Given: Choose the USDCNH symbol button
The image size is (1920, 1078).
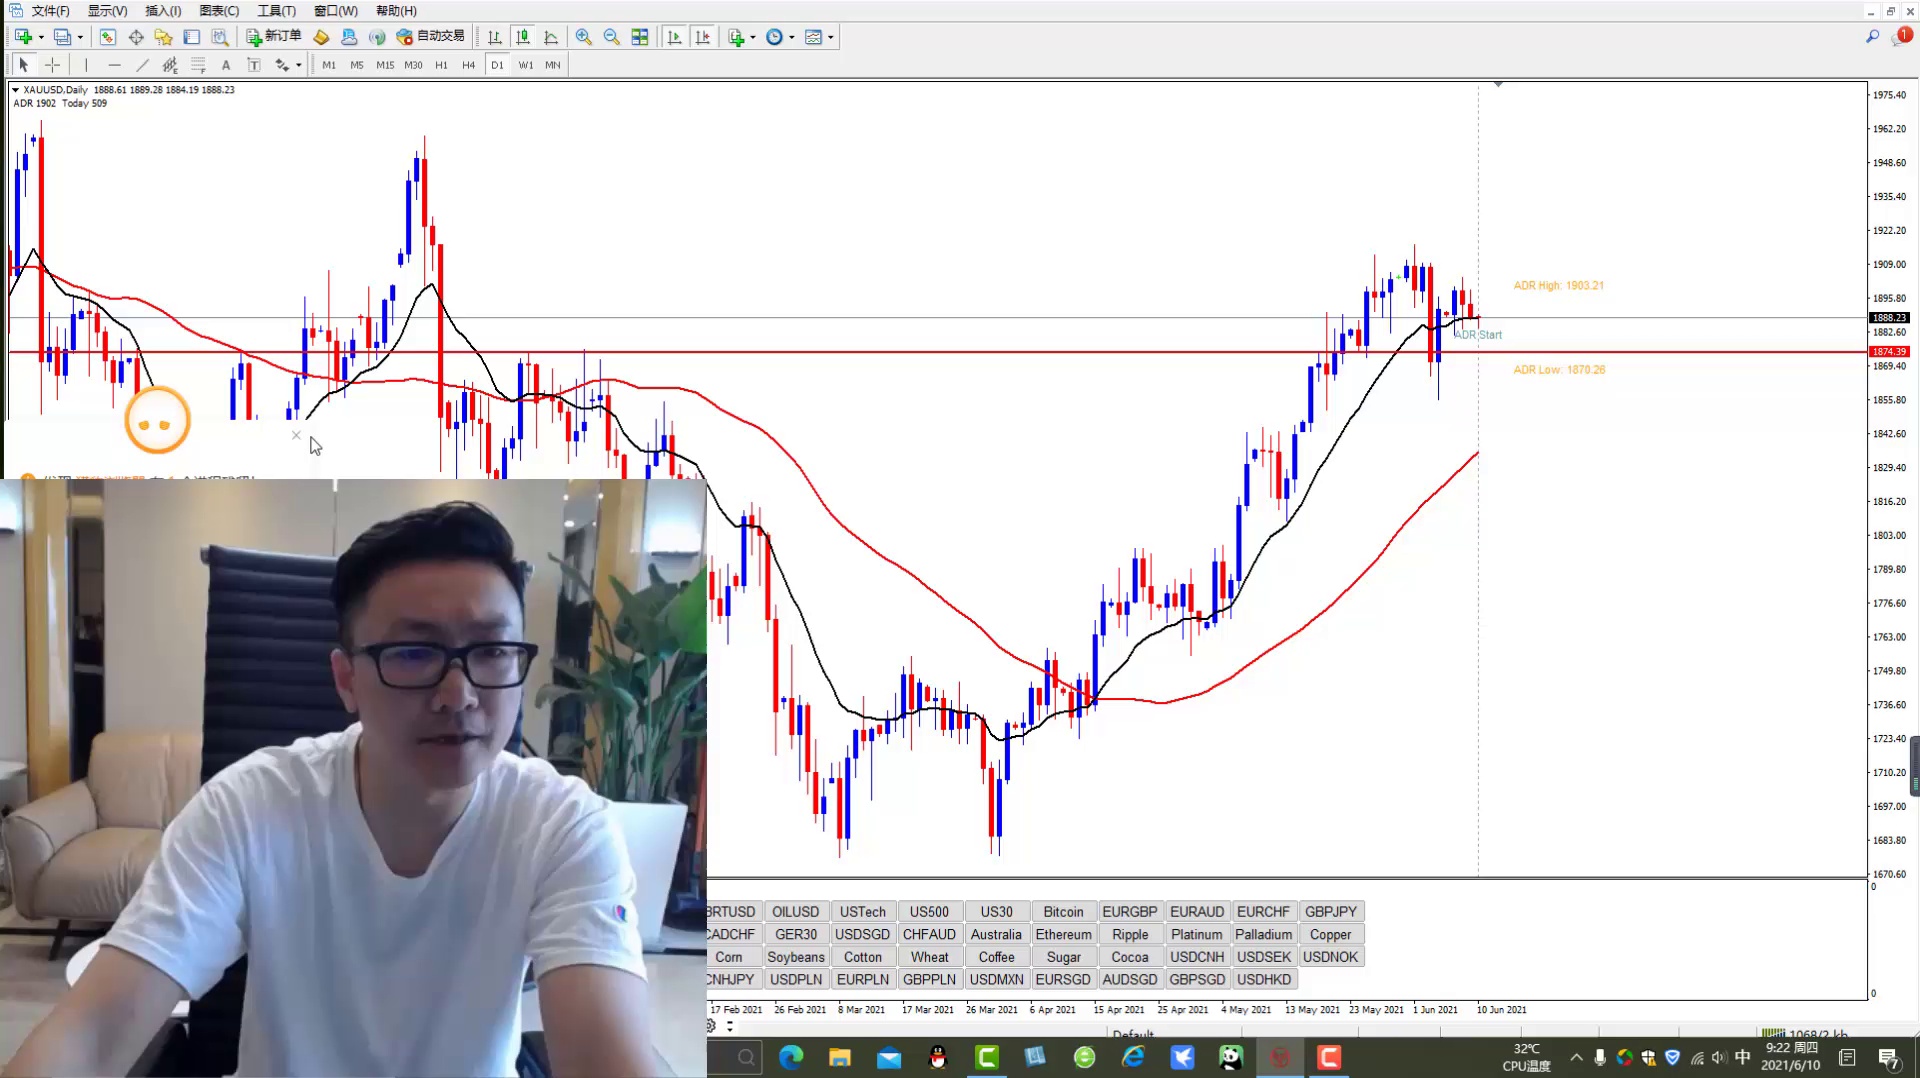Looking at the screenshot, I should (1197, 957).
